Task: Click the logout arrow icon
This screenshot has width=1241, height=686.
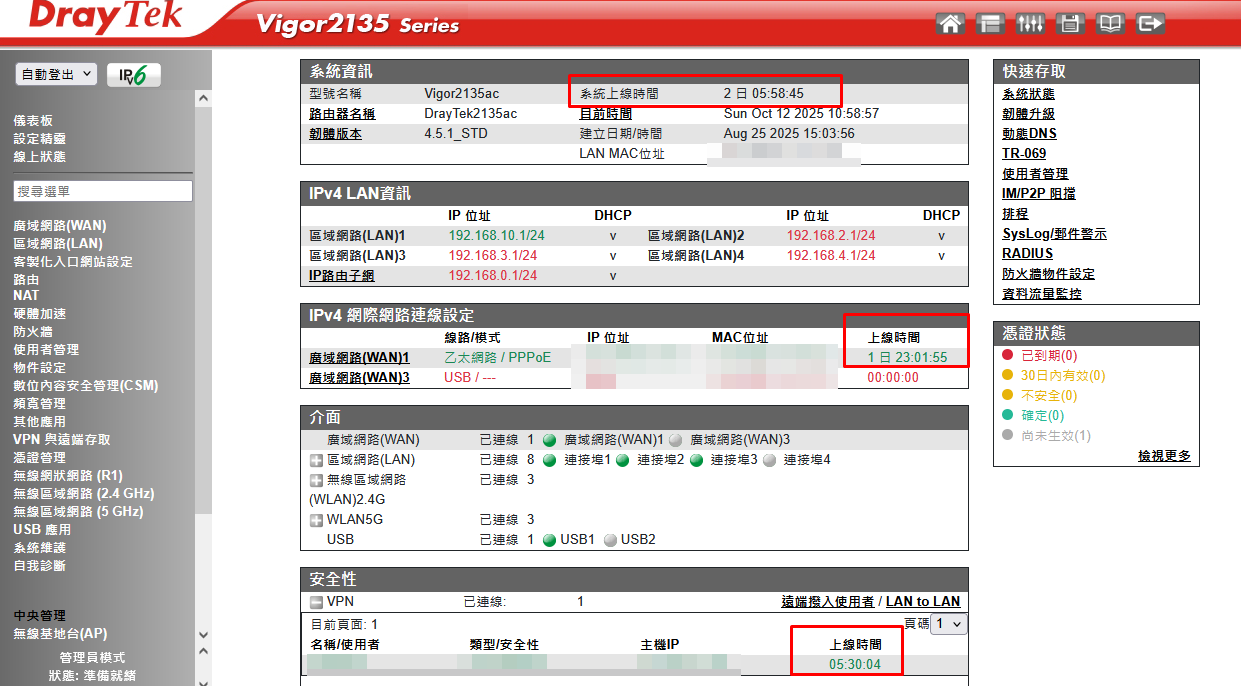Action: point(1151,23)
